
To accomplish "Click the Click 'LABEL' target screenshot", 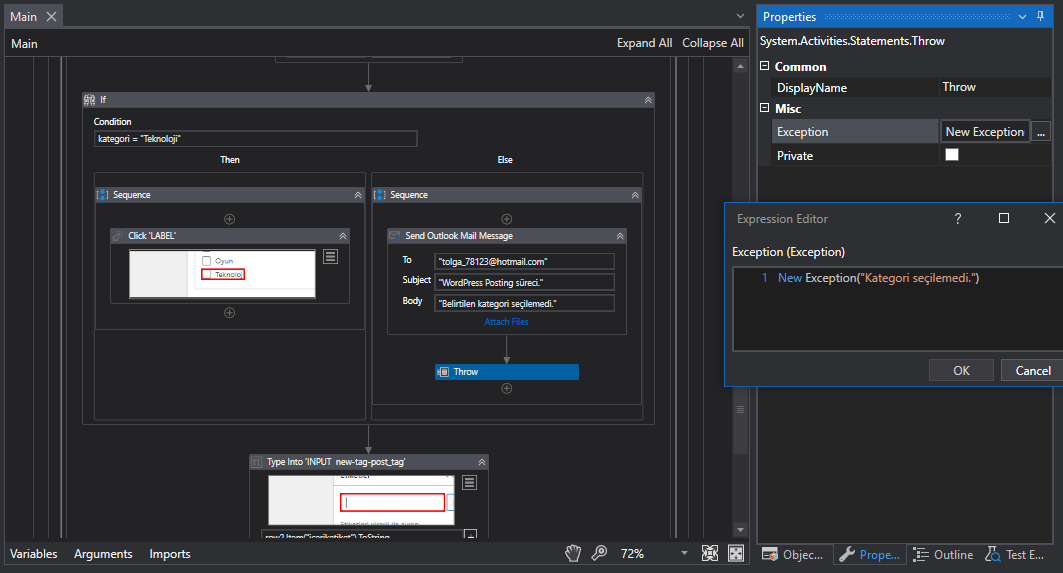I will [x=222, y=274].
